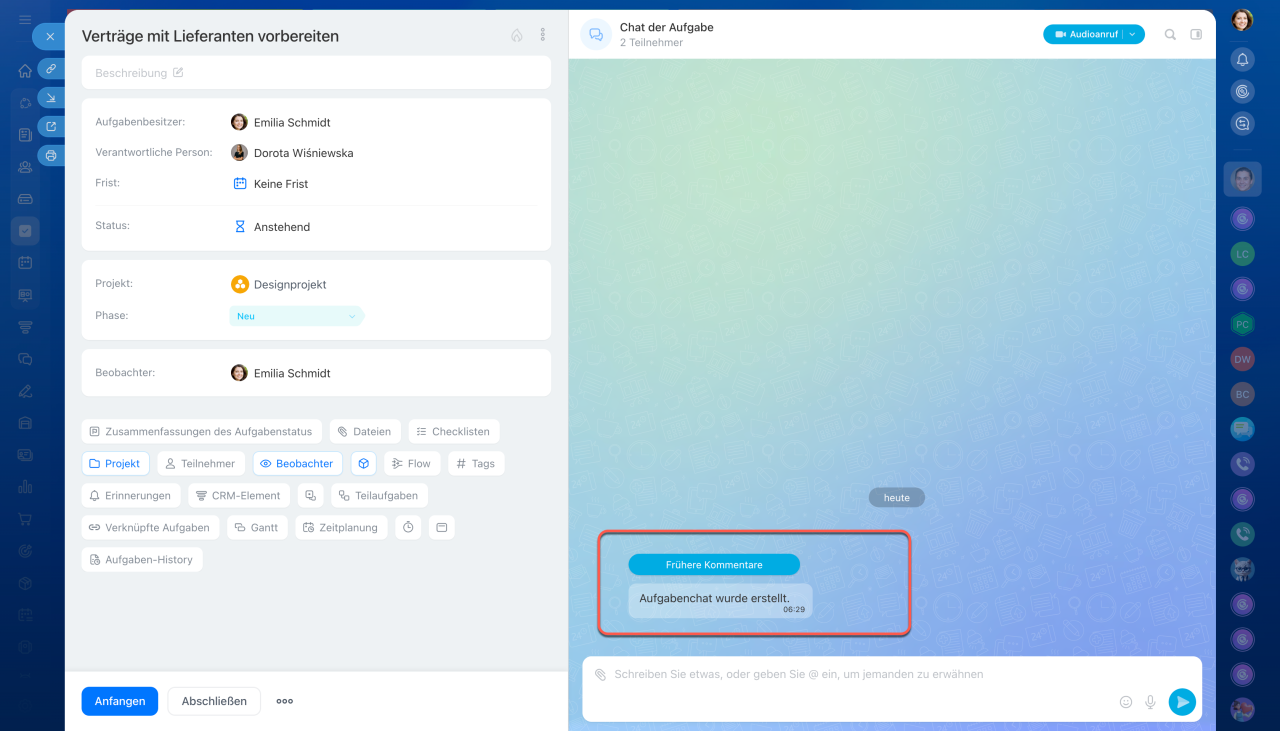
Task: Click the shopping cart icon in left sidebar
Action: 25,519
